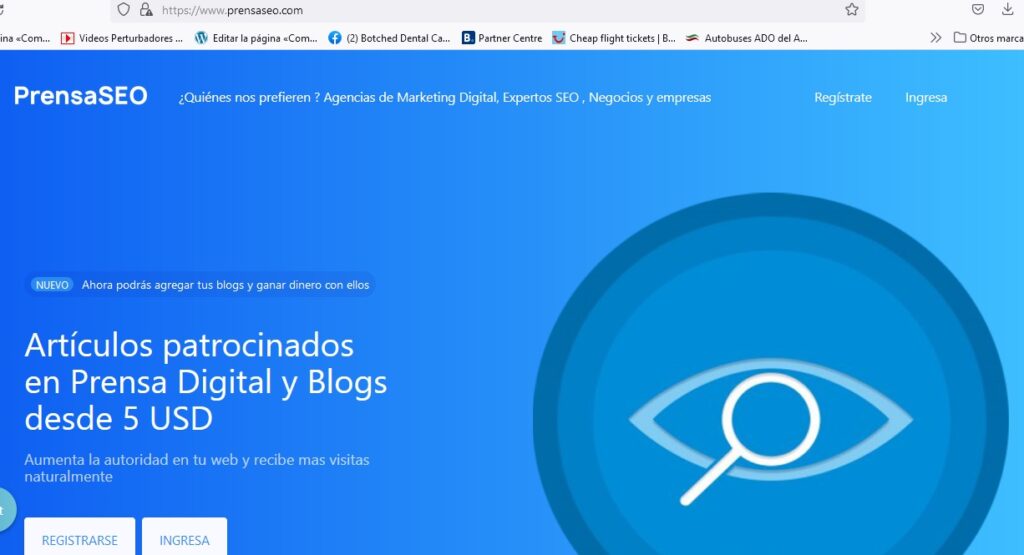Click the ...ina «Com... bookmark
1024x555 pixels.
point(25,38)
